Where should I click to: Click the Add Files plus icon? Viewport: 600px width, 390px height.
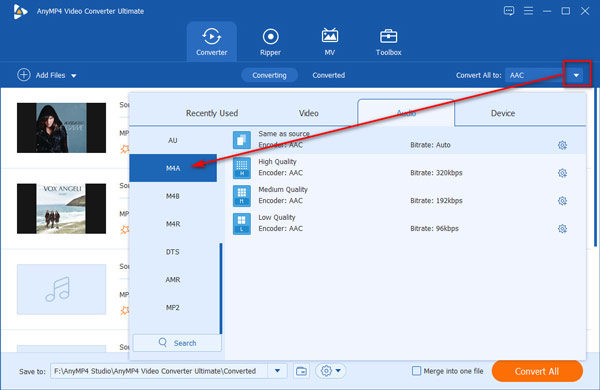click(x=24, y=75)
